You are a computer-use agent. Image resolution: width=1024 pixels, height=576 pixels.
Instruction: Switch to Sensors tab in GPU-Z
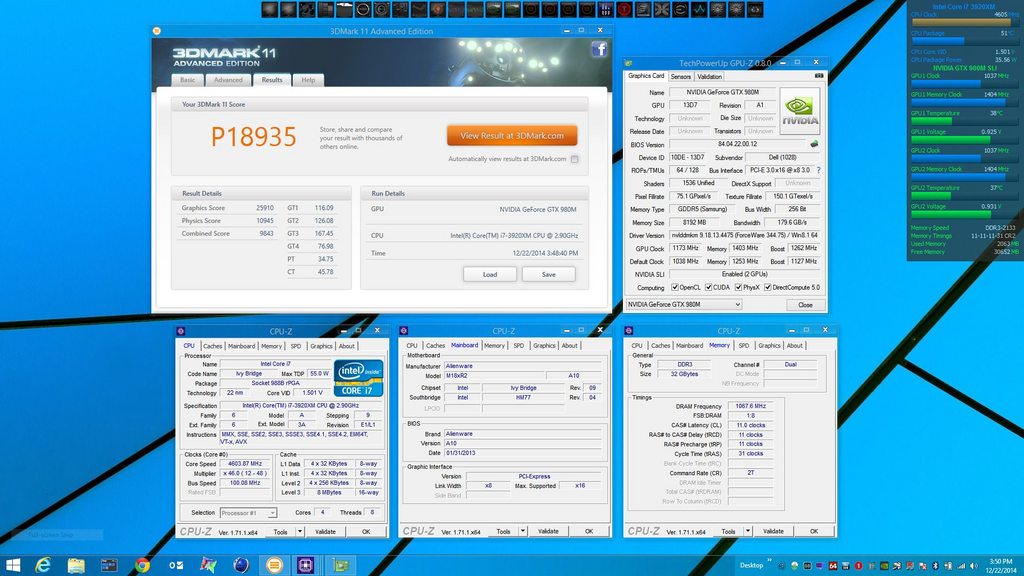(680, 76)
